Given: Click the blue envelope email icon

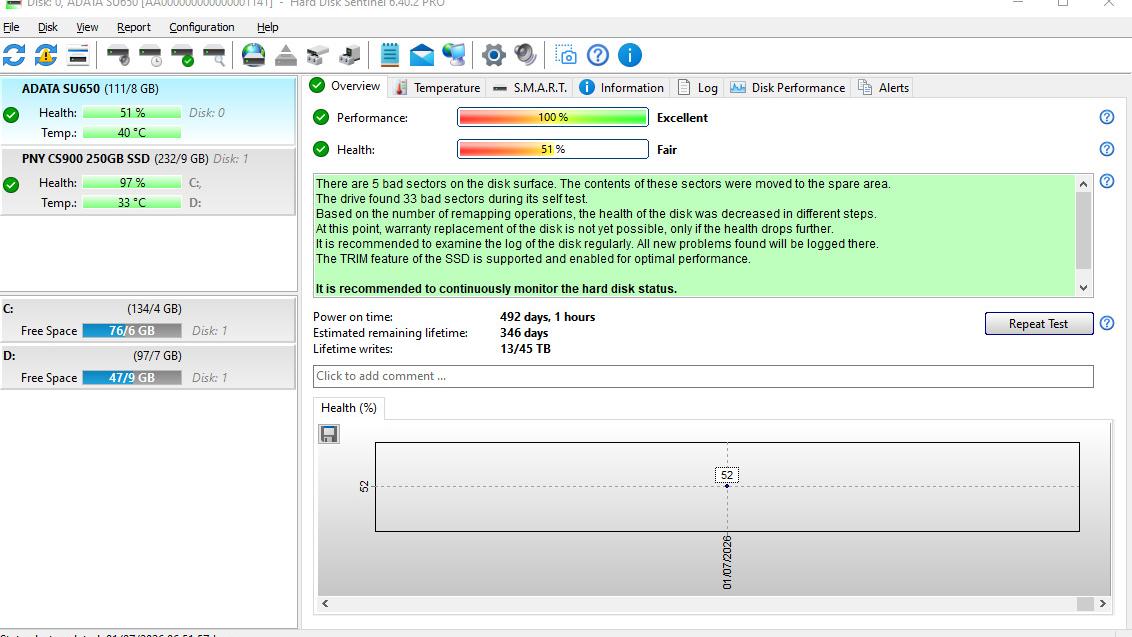Looking at the screenshot, I should [422, 55].
